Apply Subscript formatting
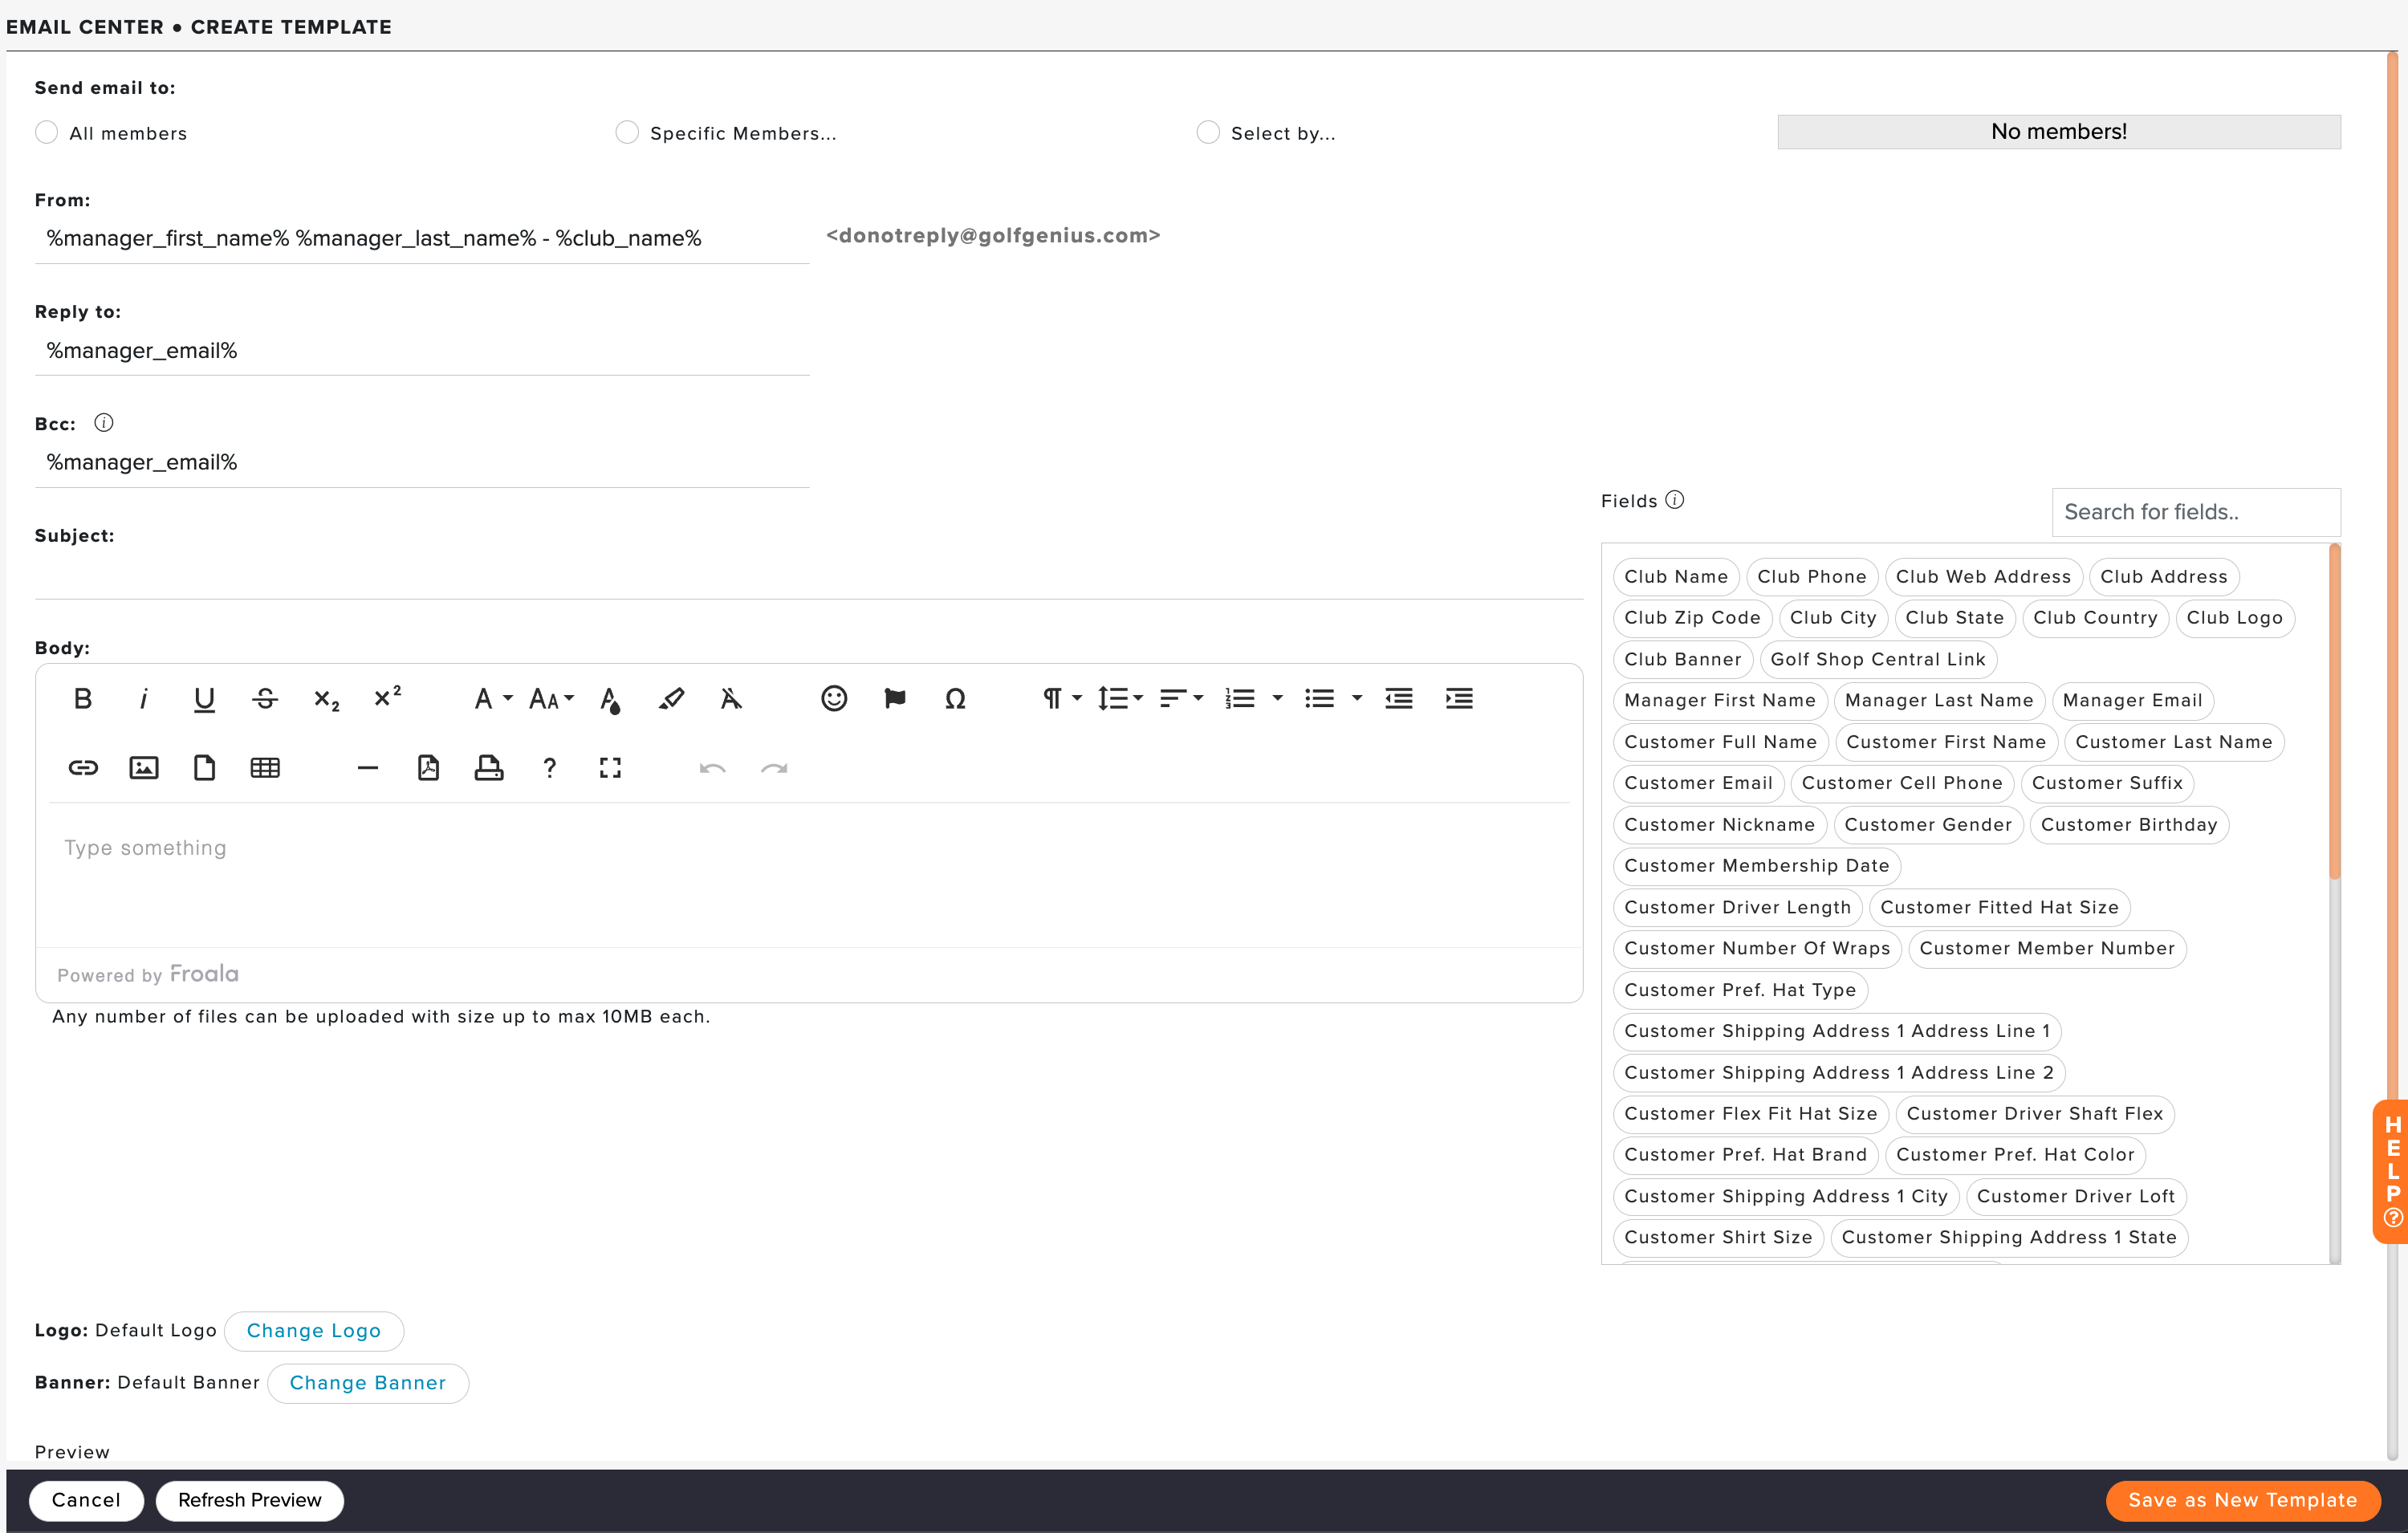The height and width of the screenshot is (1533, 2408). click(326, 699)
